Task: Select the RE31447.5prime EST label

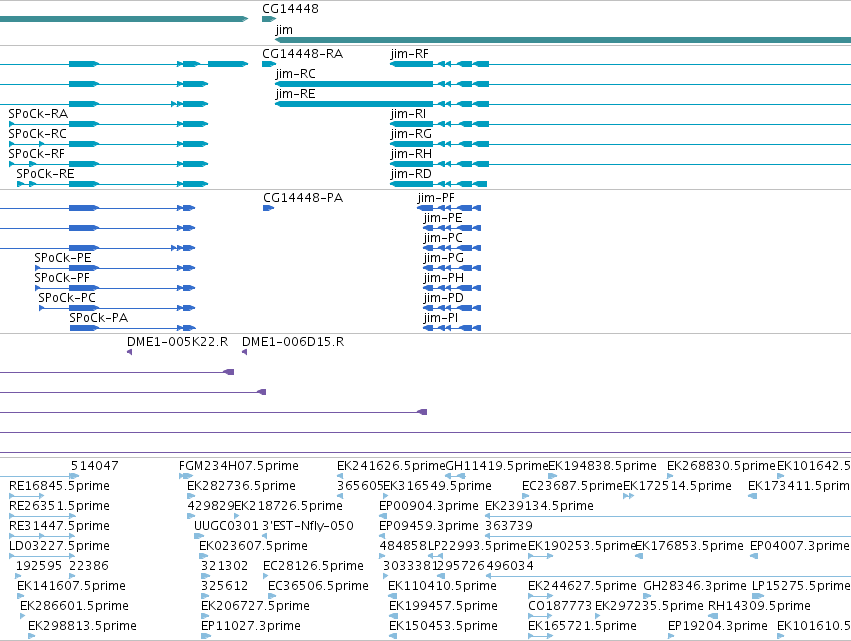Action: 59,526
